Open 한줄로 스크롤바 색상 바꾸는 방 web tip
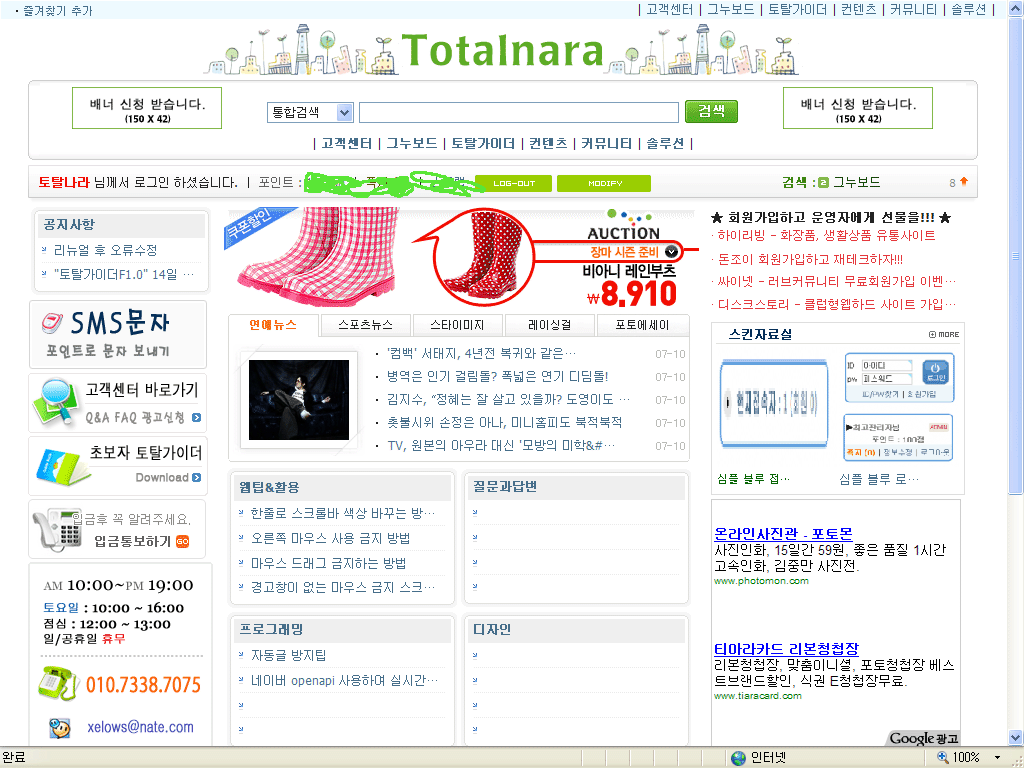 (x=343, y=513)
